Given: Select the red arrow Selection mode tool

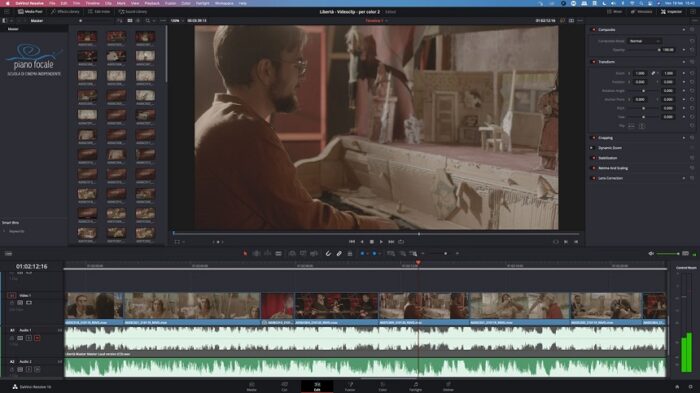Looking at the screenshot, I should 245,253.
